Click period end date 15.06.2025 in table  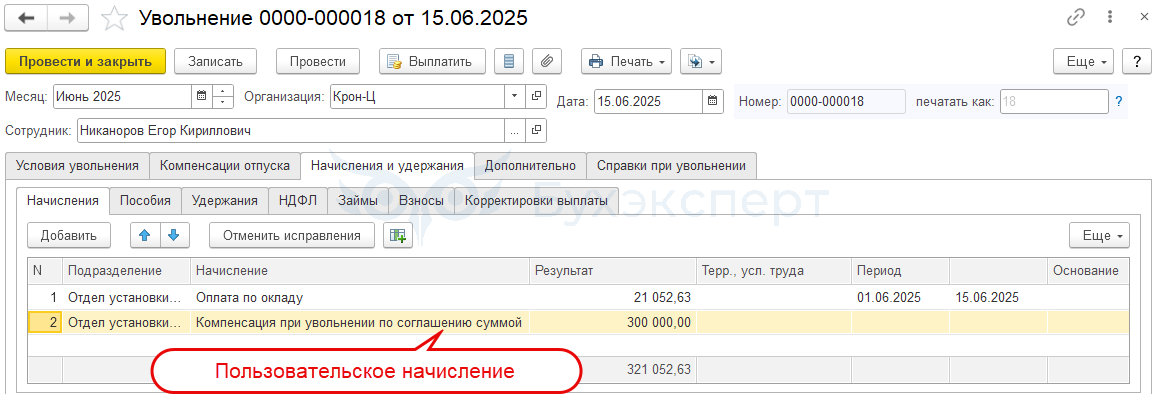click(987, 298)
